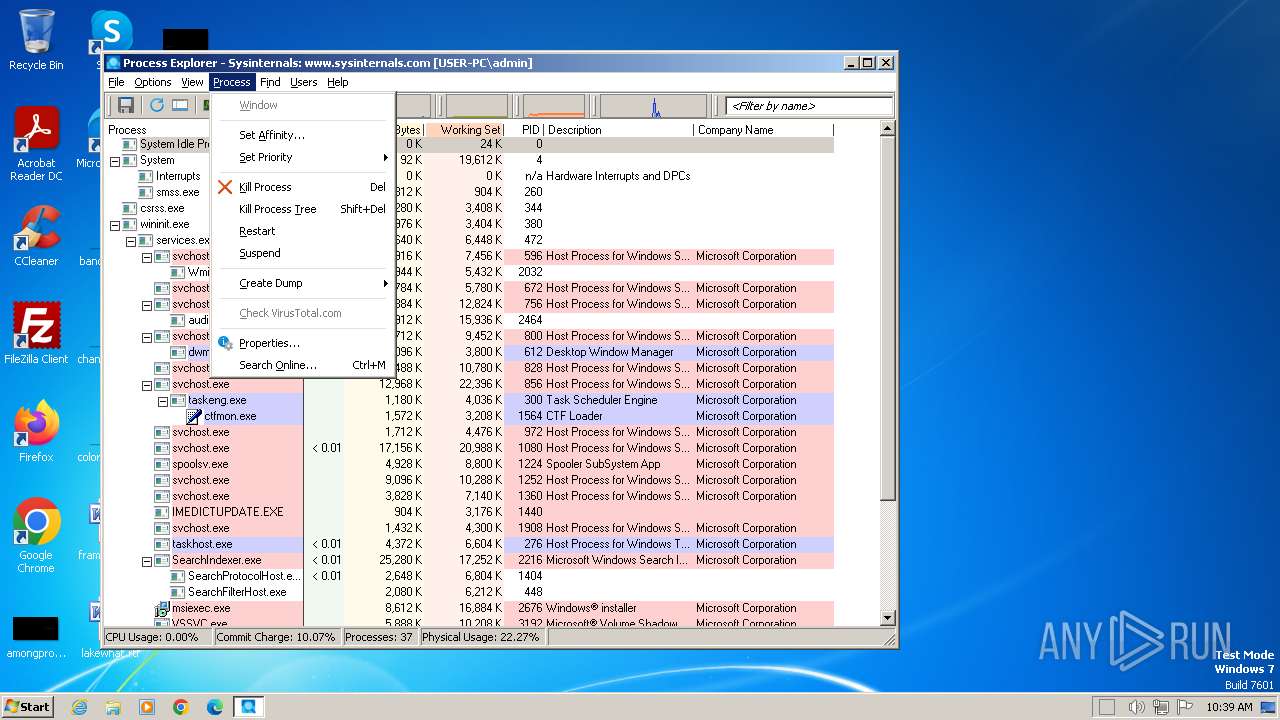Click the Properties menu icon
The image size is (1280, 720).
click(225, 343)
